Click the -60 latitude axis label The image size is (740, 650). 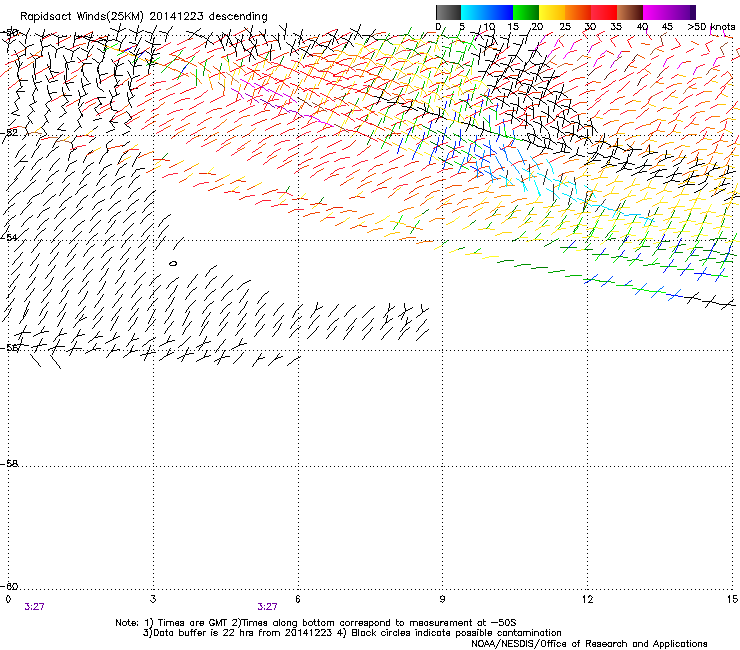[x=10, y=586]
